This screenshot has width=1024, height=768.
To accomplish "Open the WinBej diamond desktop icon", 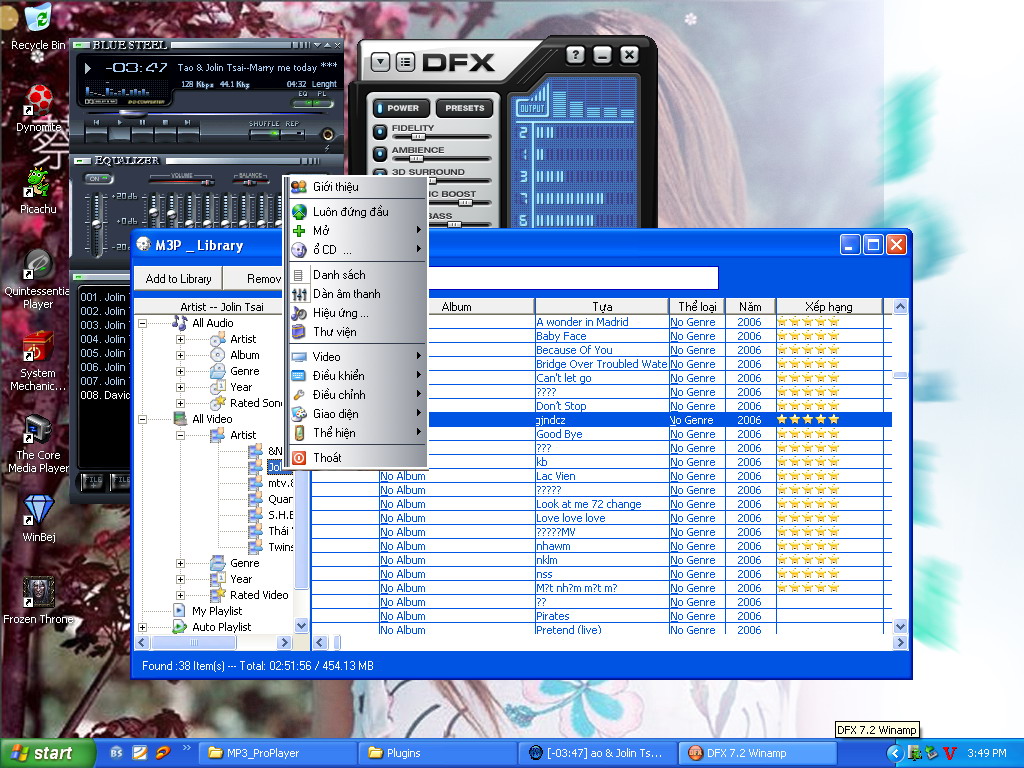I will pos(38,510).
